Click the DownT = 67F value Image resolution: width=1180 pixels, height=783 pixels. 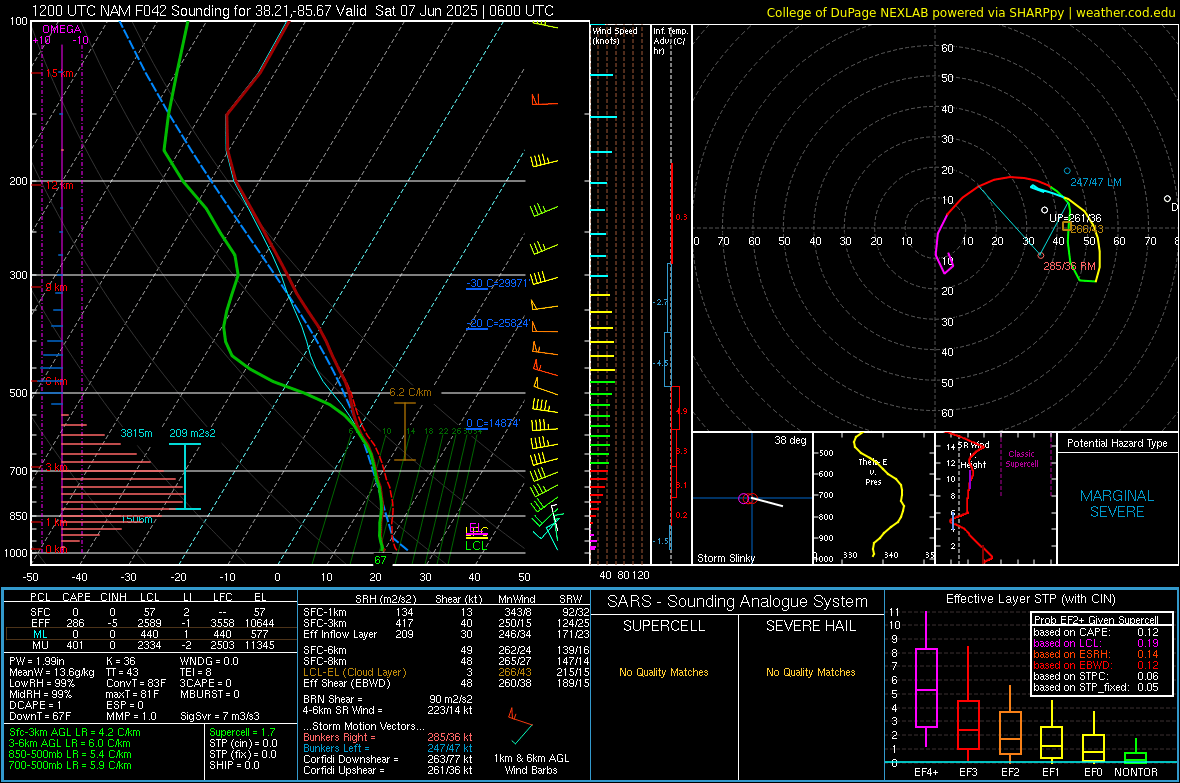[x=40, y=716]
